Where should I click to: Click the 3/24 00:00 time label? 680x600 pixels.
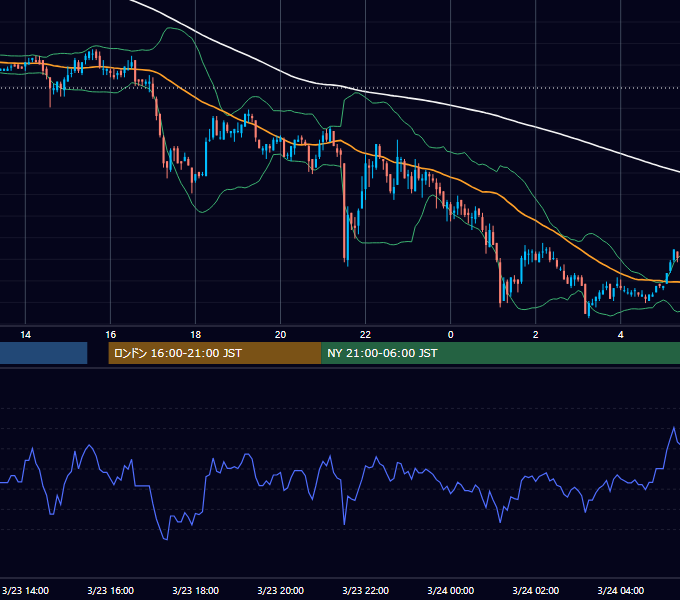coord(451,590)
